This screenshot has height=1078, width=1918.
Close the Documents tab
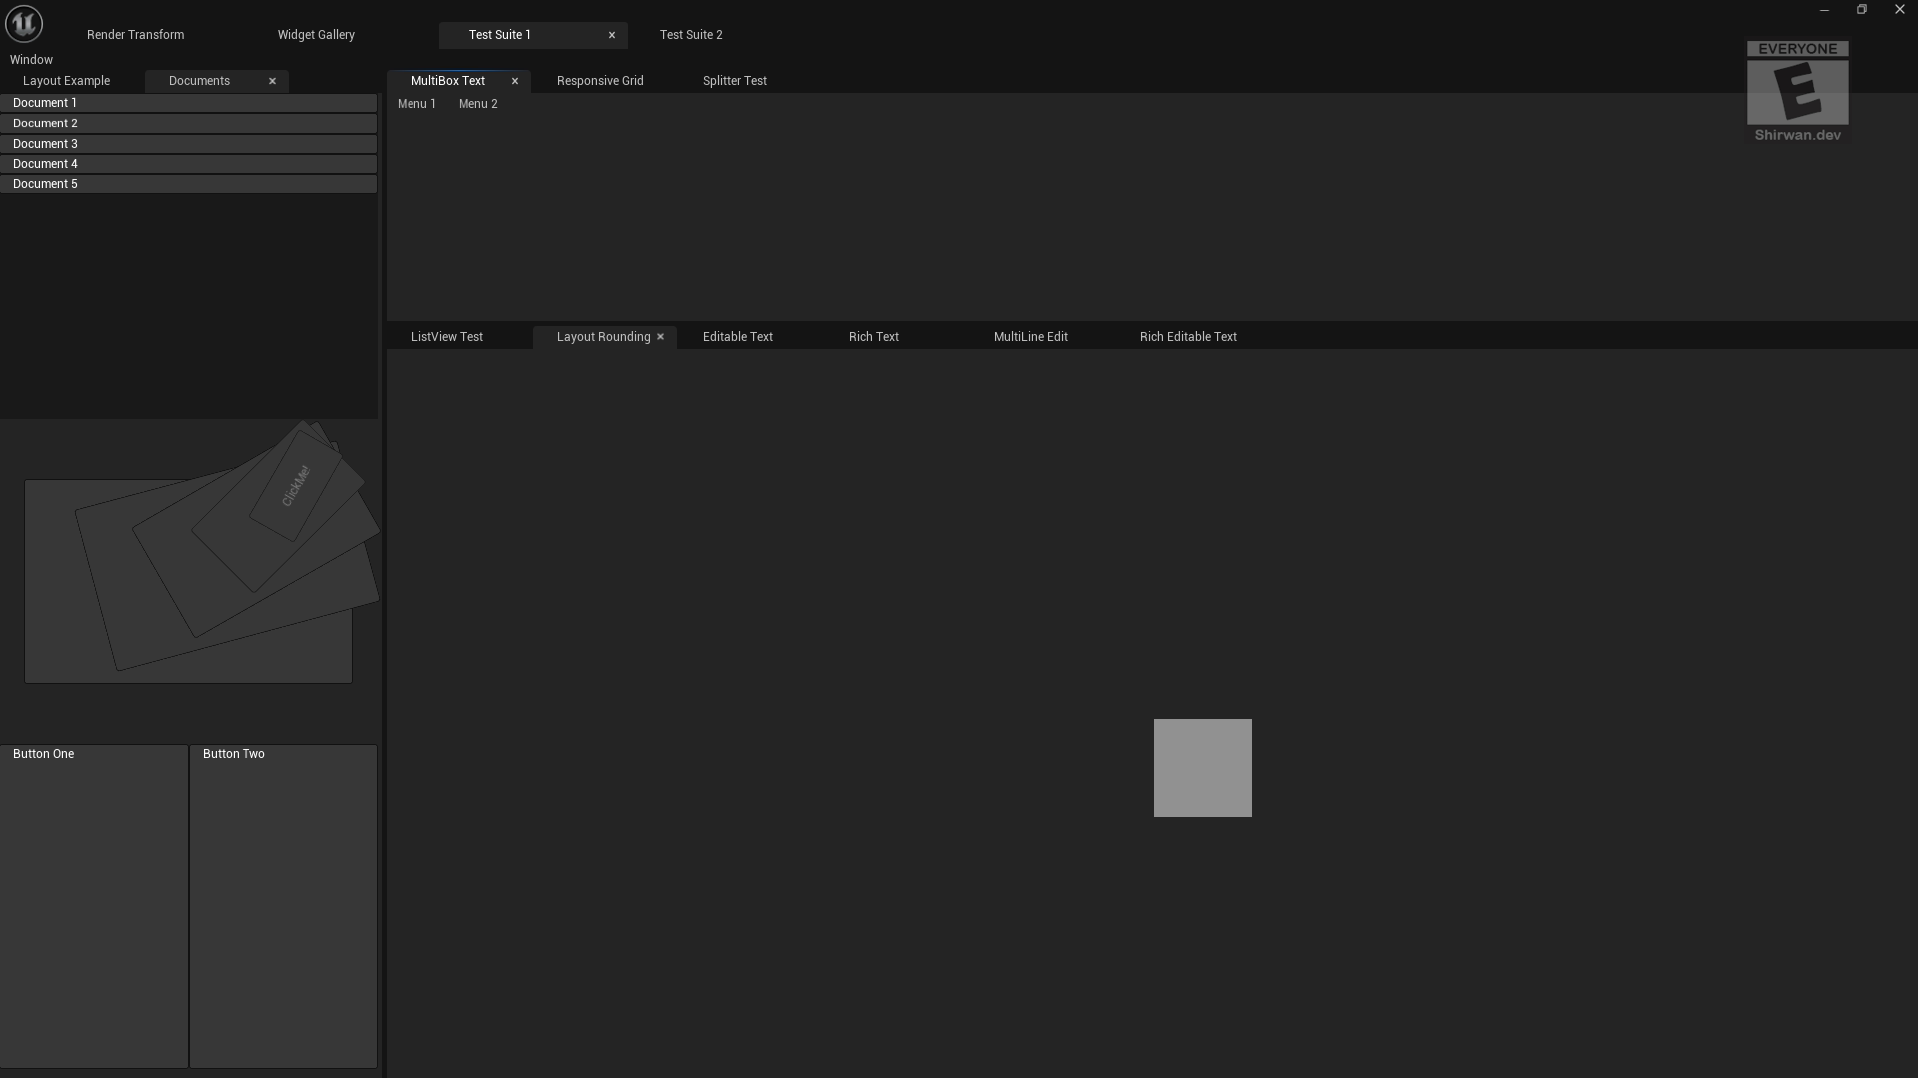click(272, 81)
